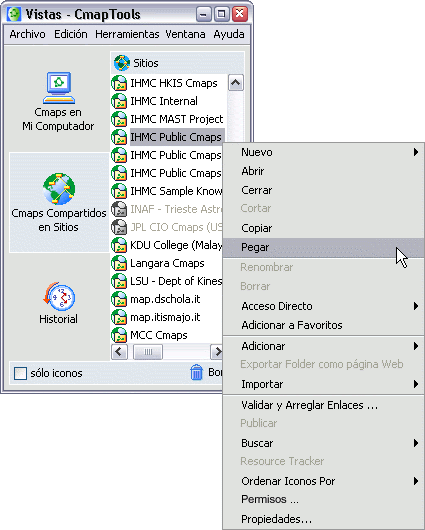Select the KDU College (Malay list entry
425x530 pixels.
point(176,245)
